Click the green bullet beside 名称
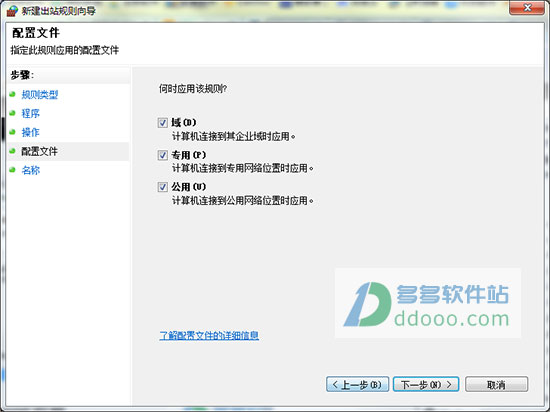This screenshot has height=412, width=550. [x=13, y=170]
